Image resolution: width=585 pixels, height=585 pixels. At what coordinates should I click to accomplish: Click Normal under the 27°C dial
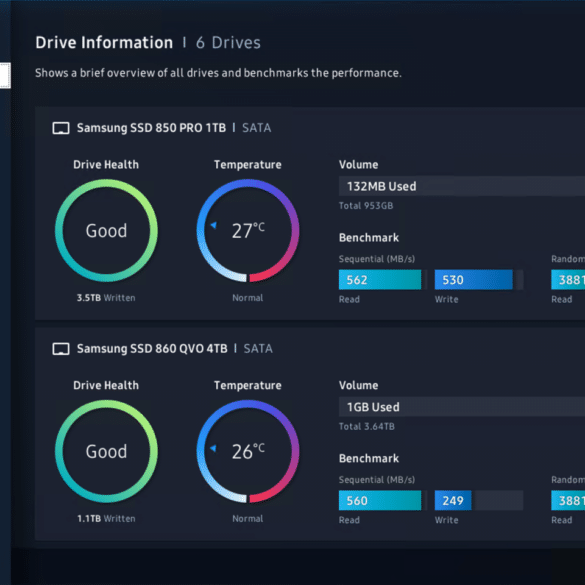click(248, 298)
